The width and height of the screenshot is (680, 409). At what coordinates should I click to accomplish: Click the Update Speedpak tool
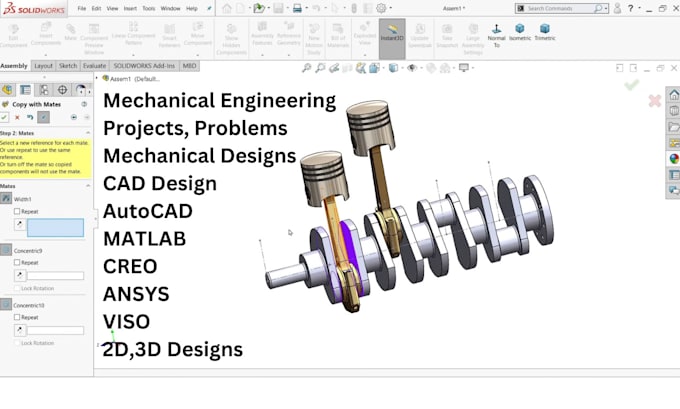tap(419, 36)
